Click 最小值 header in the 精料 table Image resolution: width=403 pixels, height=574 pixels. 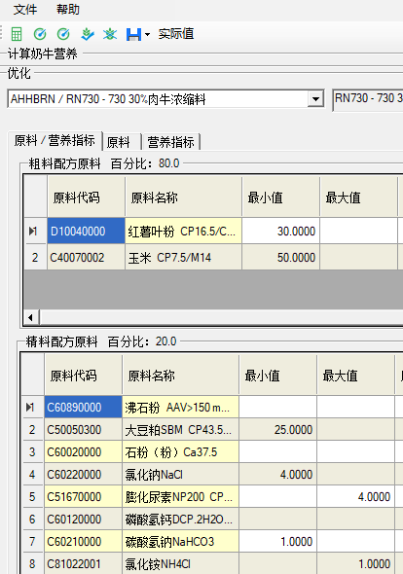pos(278,376)
